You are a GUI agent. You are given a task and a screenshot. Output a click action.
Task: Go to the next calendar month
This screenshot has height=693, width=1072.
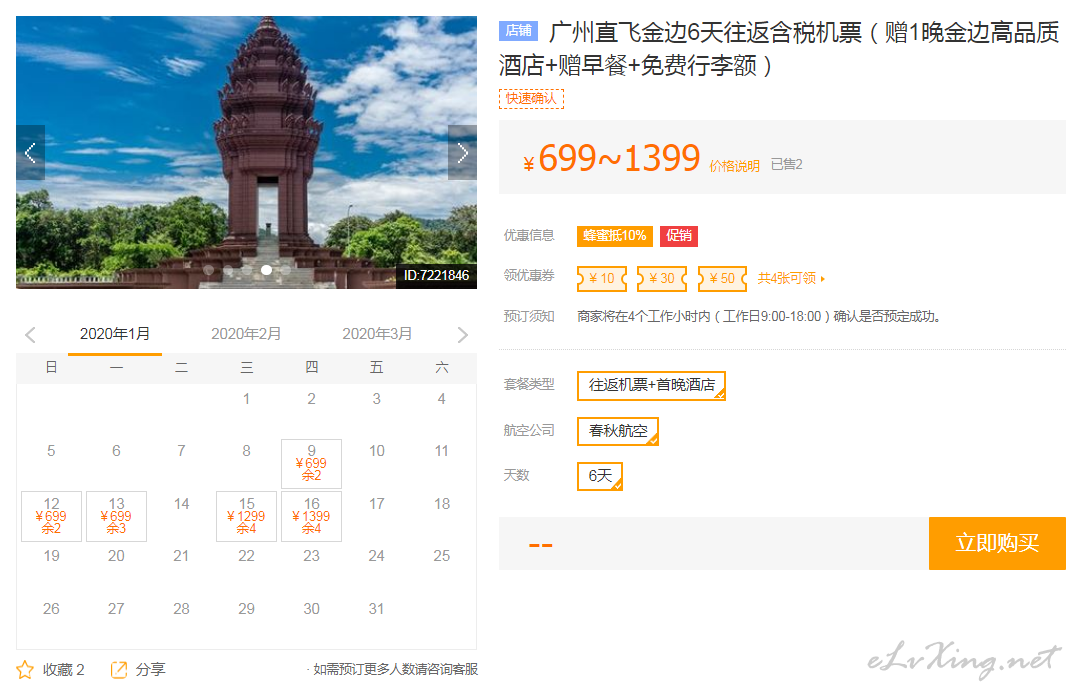463,334
